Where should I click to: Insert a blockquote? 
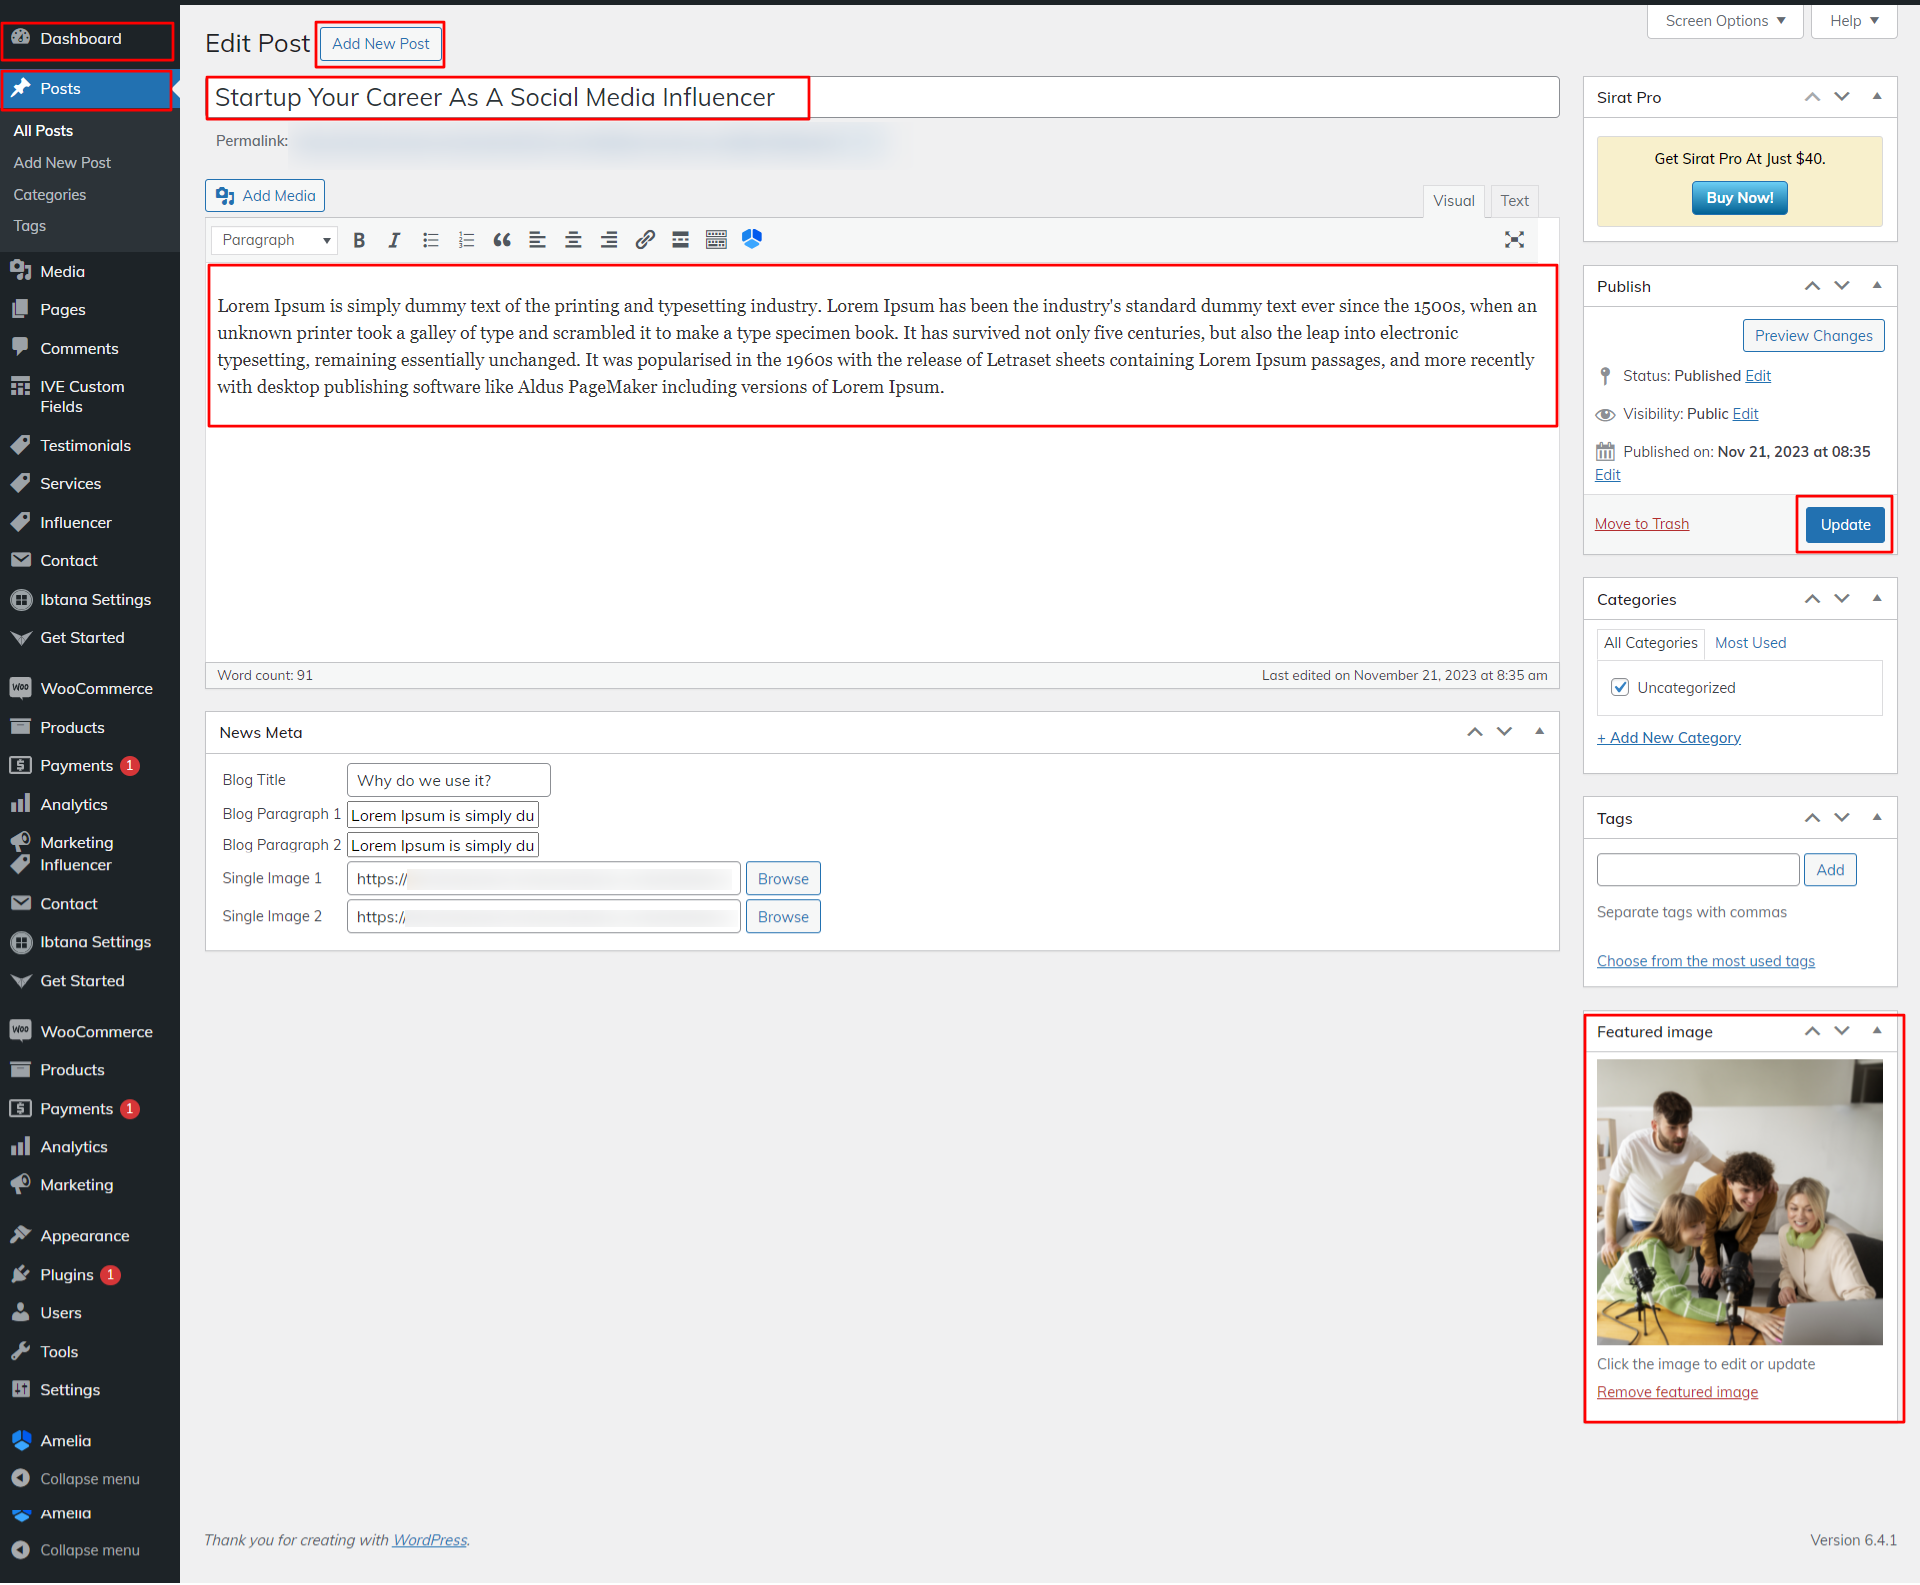pos(502,240)
